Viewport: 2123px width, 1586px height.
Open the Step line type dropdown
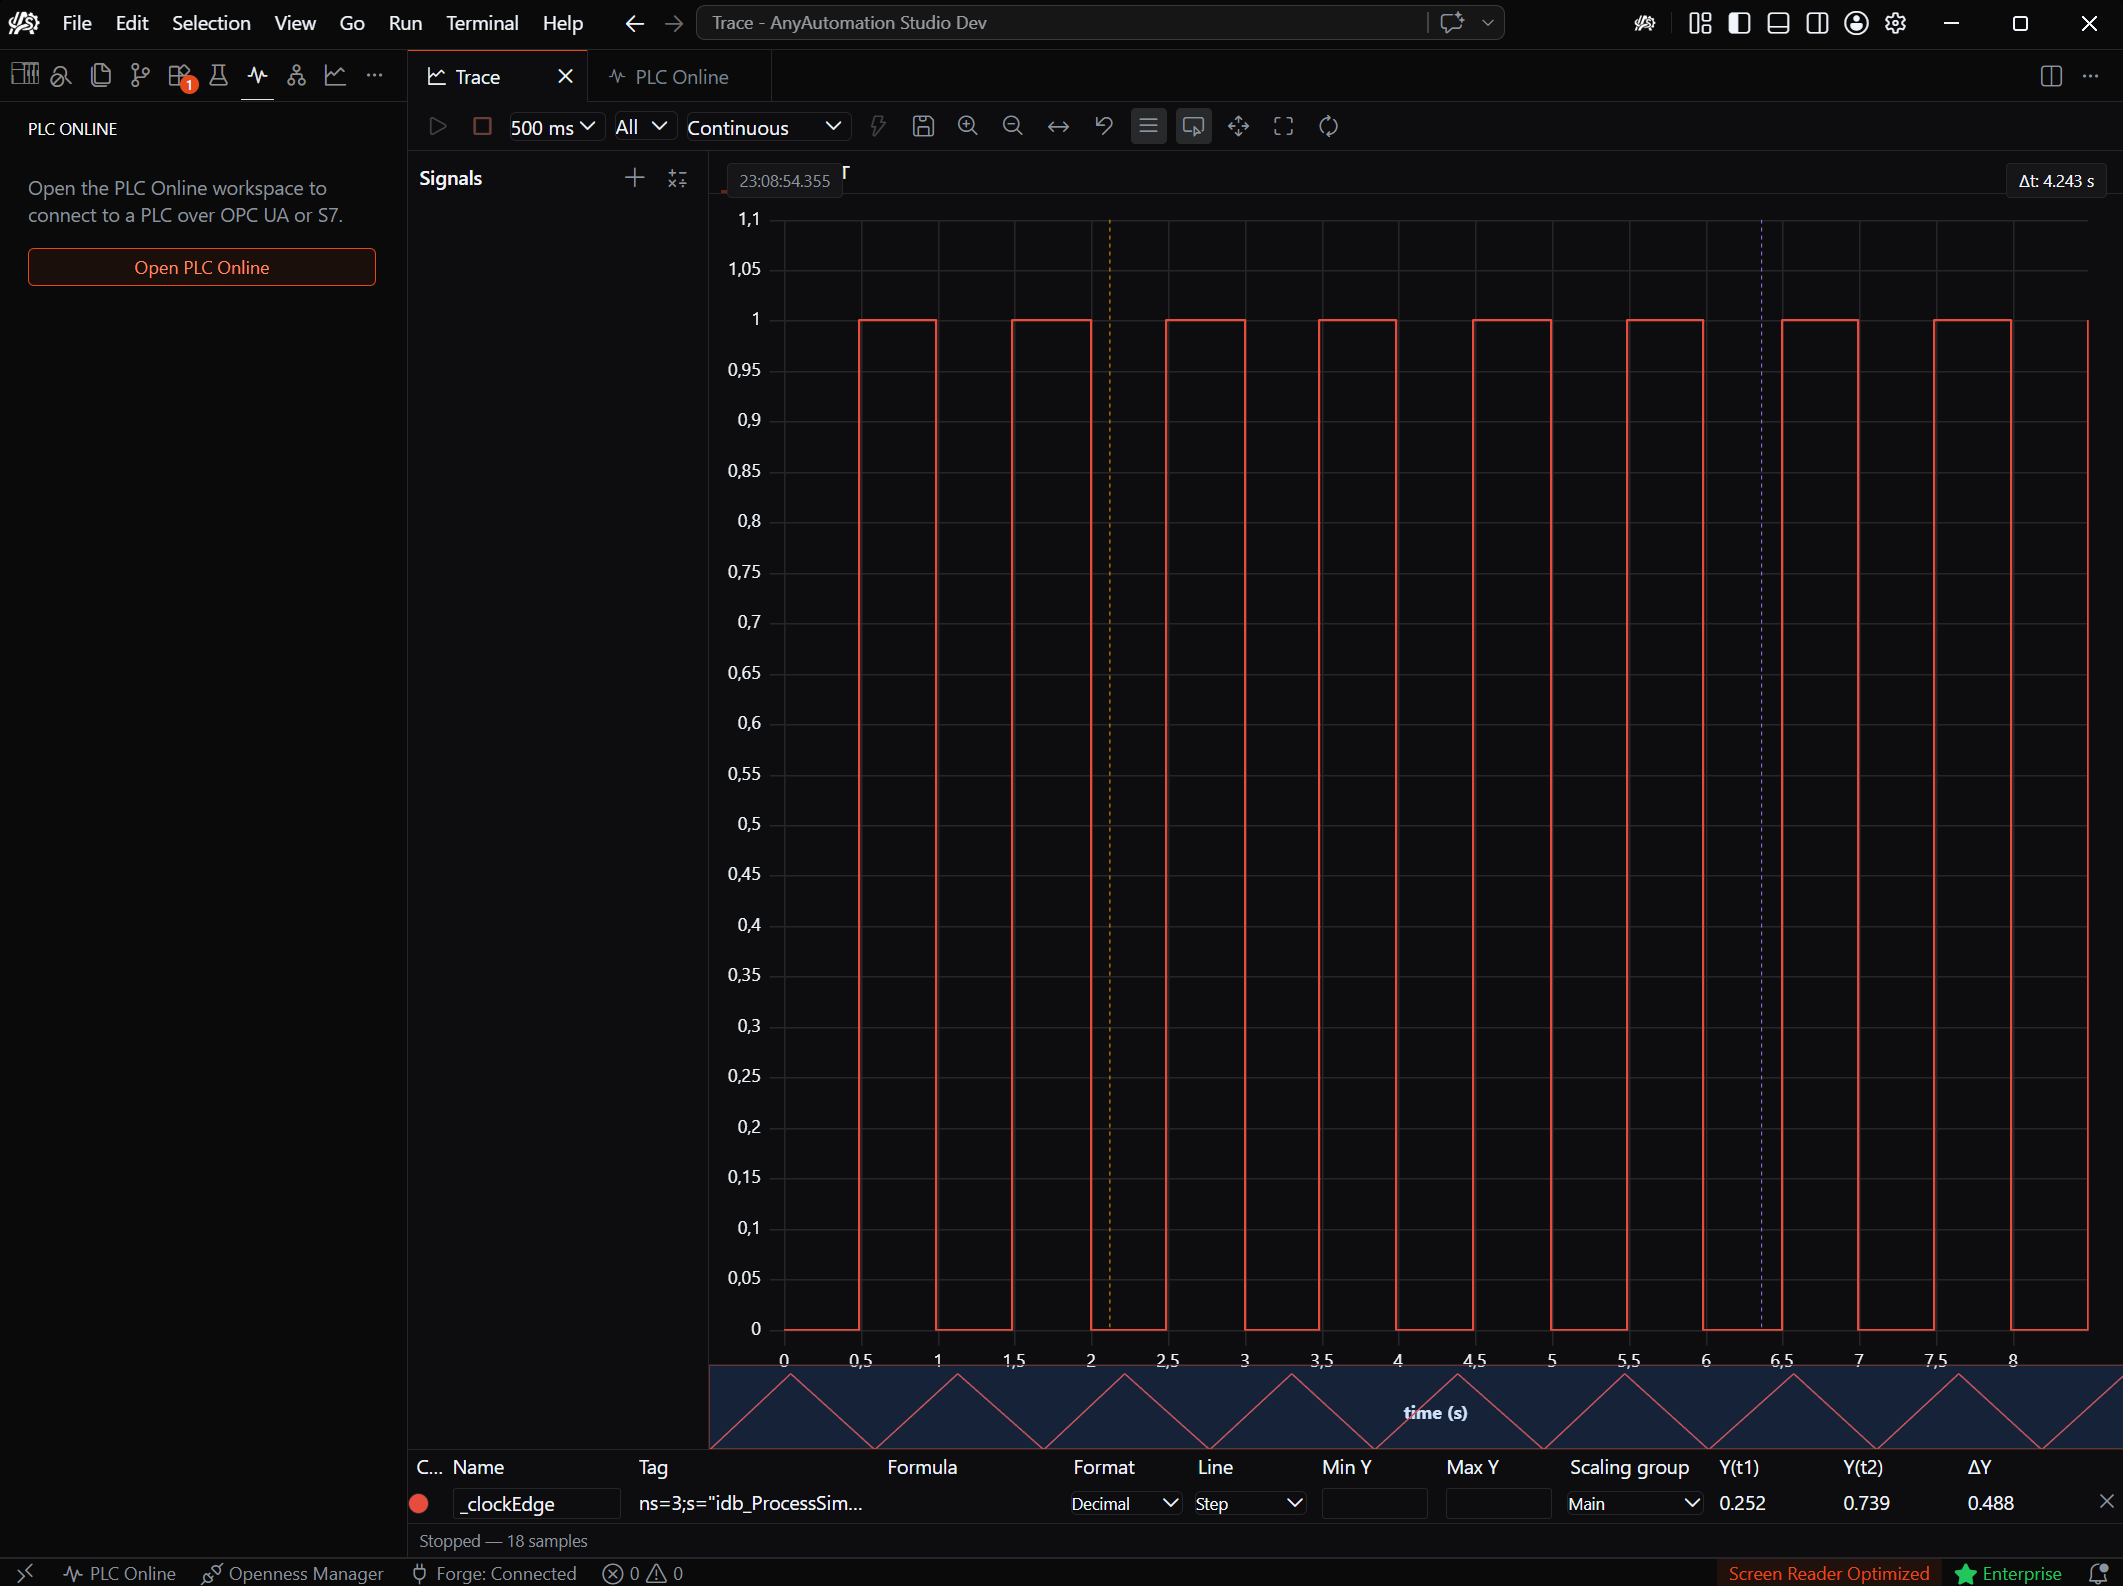click(1249, 1503)
